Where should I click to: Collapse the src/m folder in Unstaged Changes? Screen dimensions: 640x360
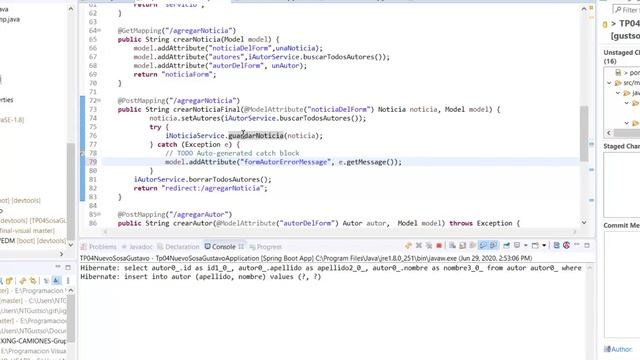pos(609,83)
